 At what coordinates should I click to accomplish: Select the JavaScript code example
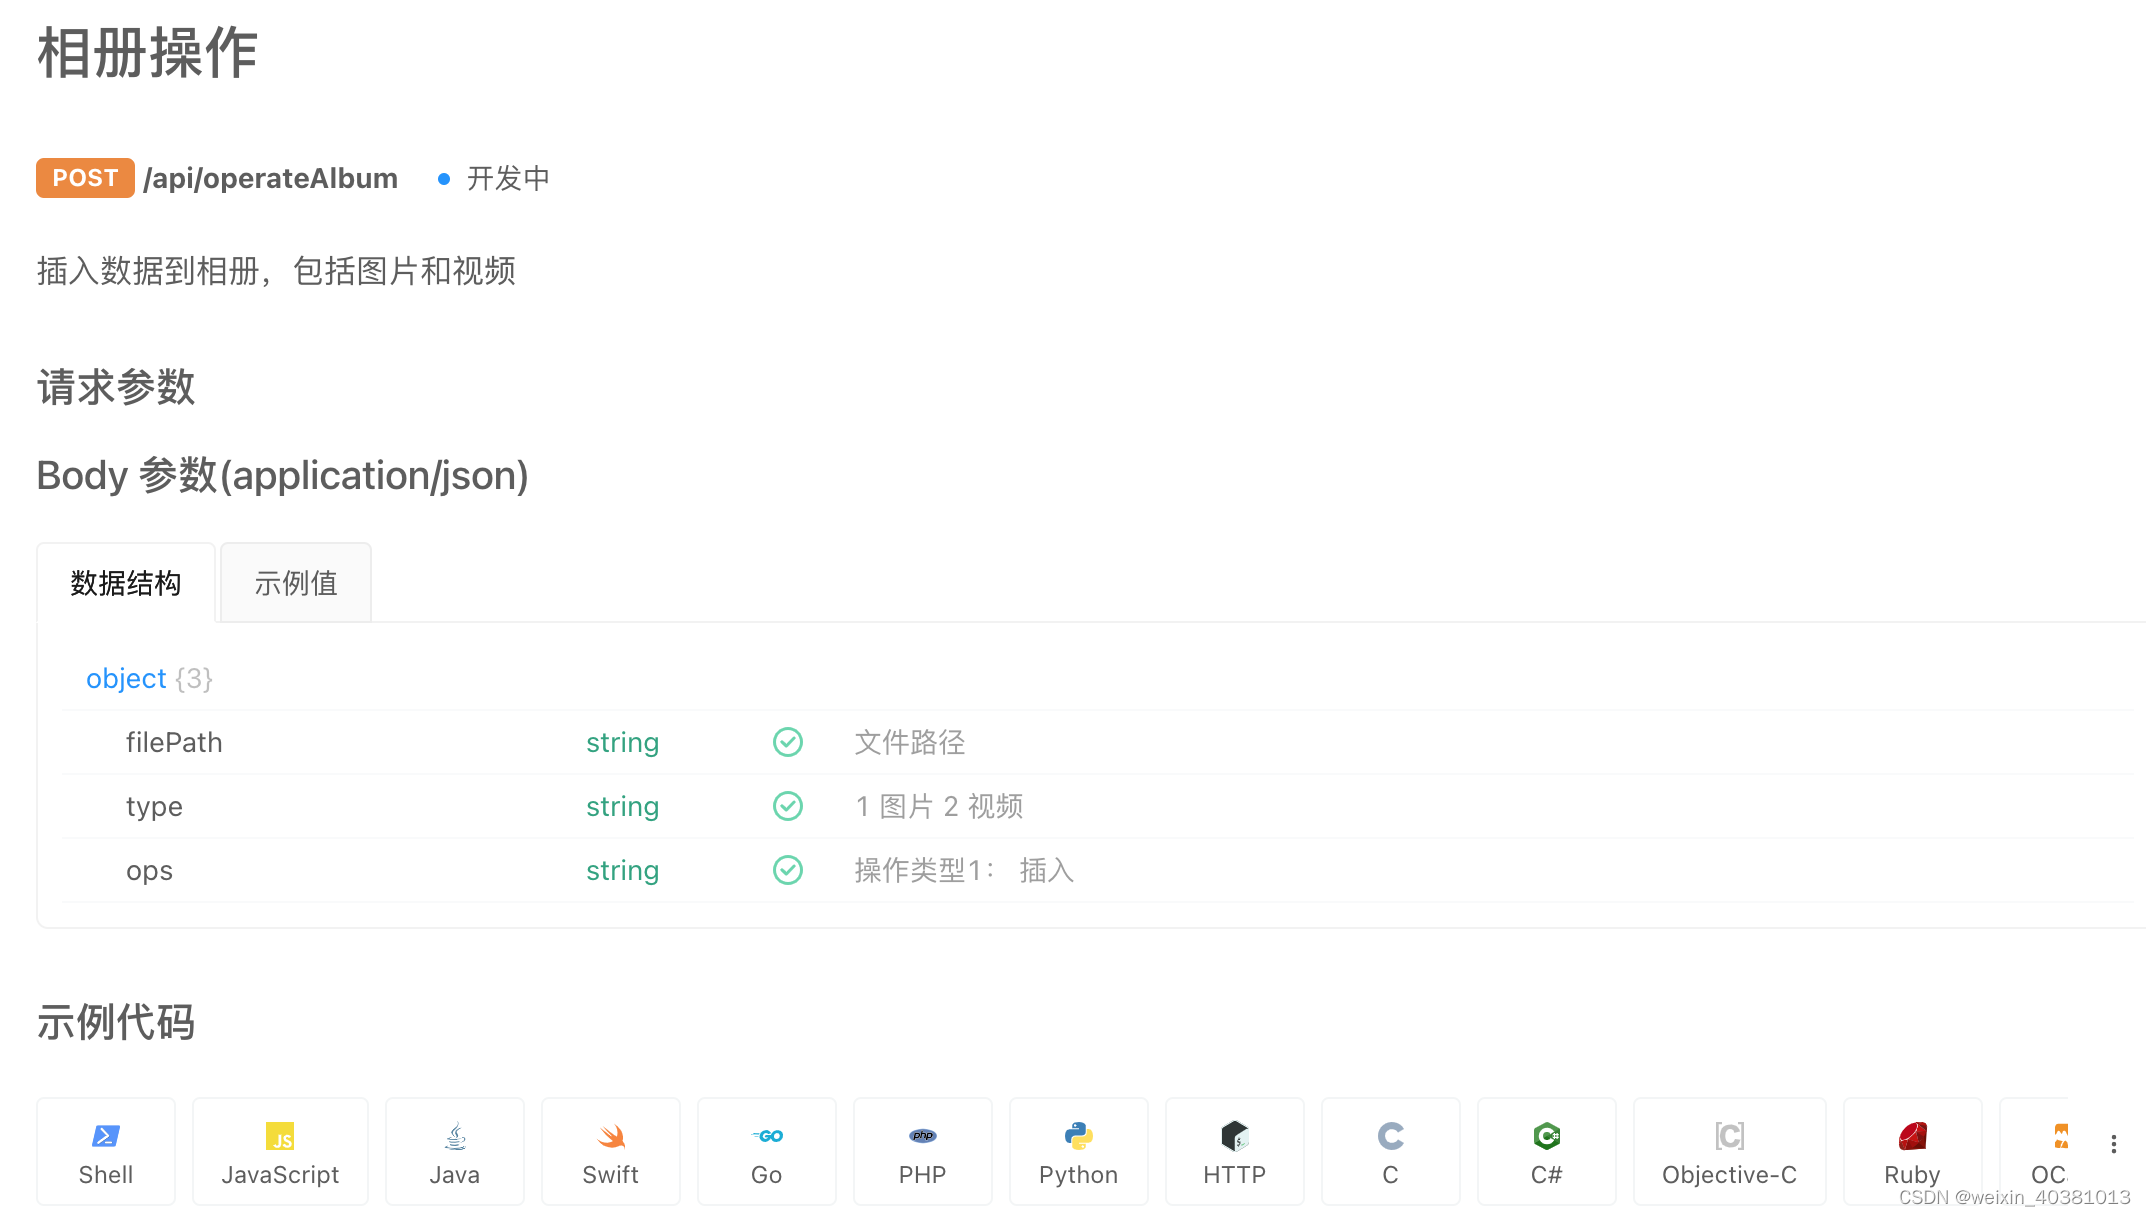tap(279, 1151)
